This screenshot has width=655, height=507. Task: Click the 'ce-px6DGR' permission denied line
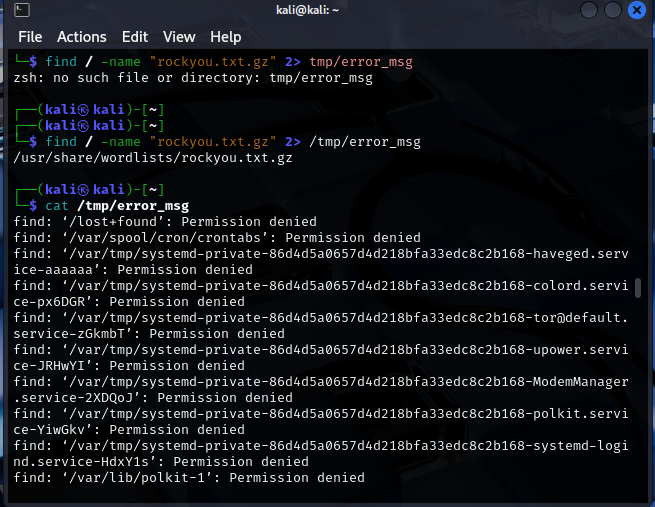click(129, 302)
